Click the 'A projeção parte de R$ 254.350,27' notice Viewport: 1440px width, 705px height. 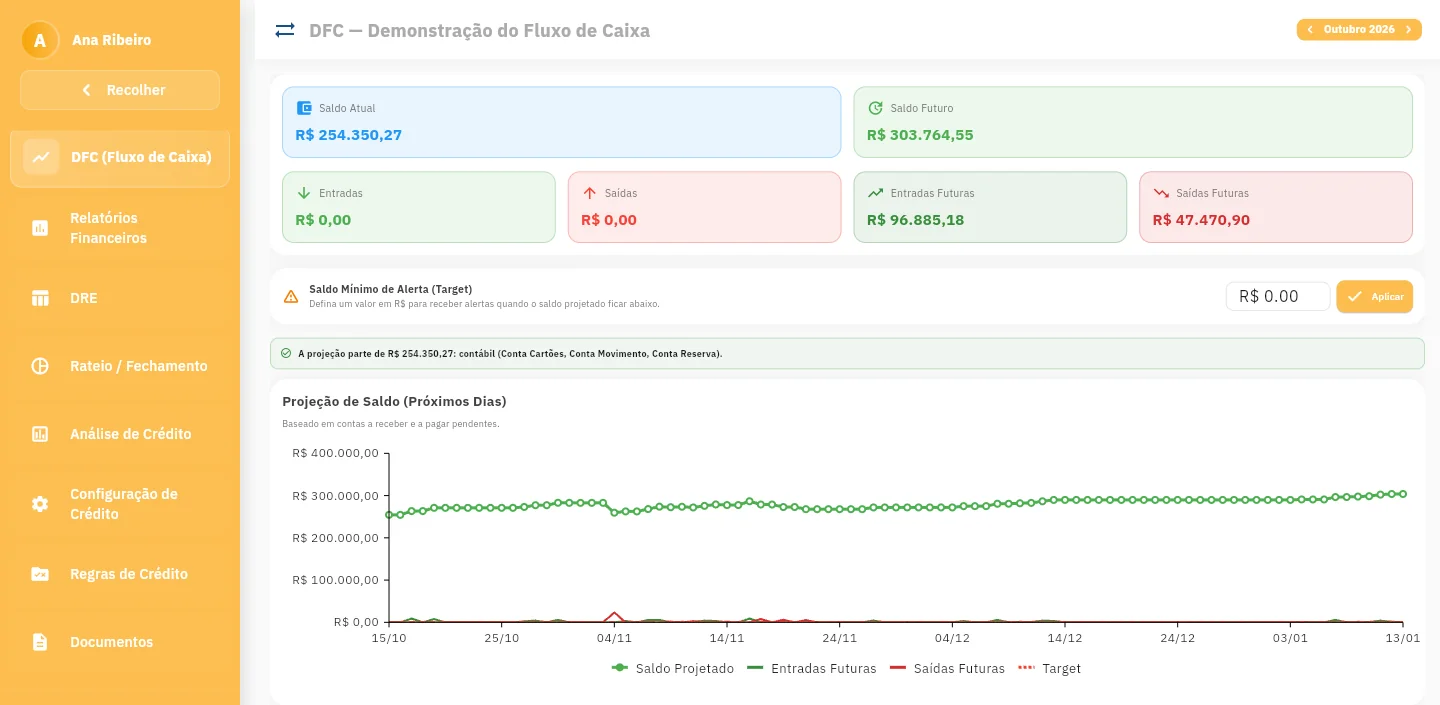[847, 353]
